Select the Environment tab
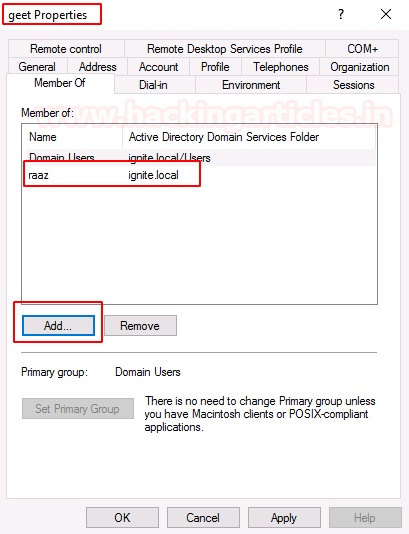Screen dimensions: 409x534 251,85
